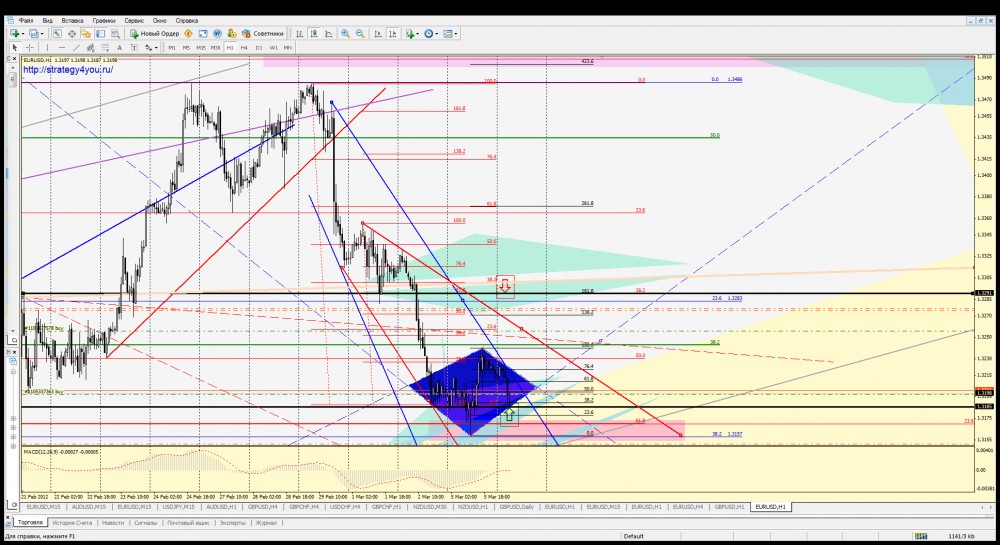The width and height of the screenshot is (1000, 545).
Task: Click the blue diamond shape on chart
Action: tap(470, 390)
